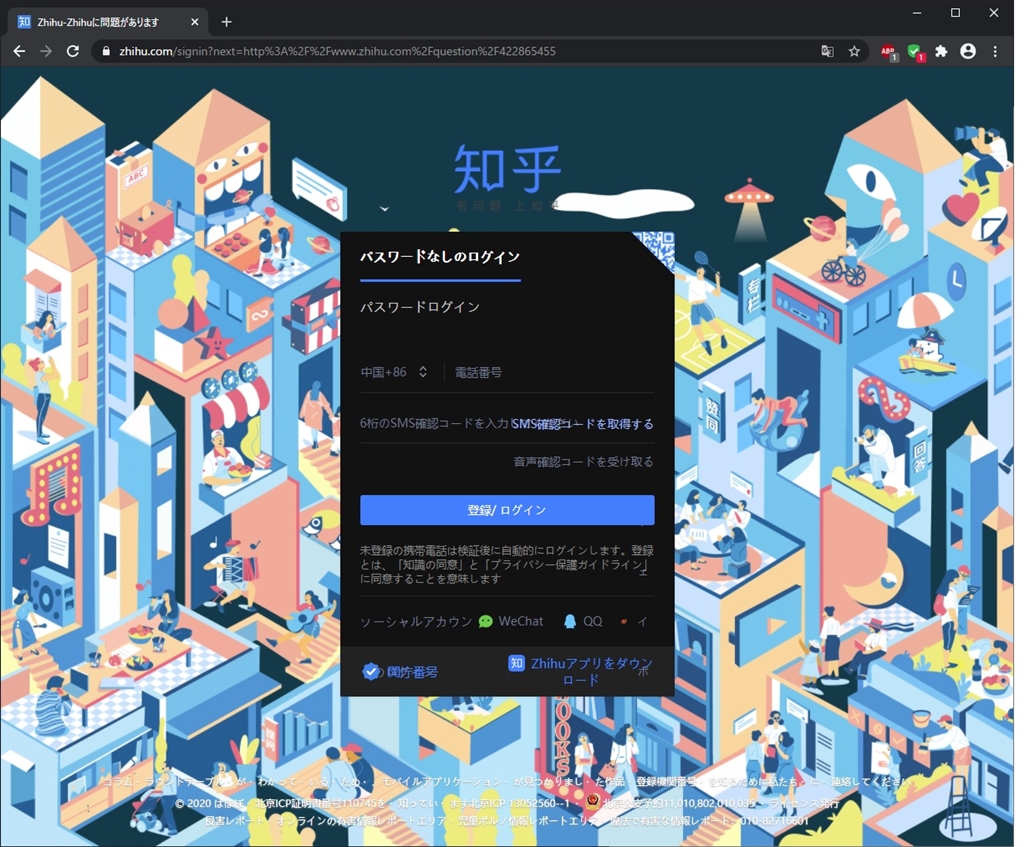This screenshot has height=847, width=1024.
Task: Select パスワードなしのログイン tab
Action: coord(440,257)
